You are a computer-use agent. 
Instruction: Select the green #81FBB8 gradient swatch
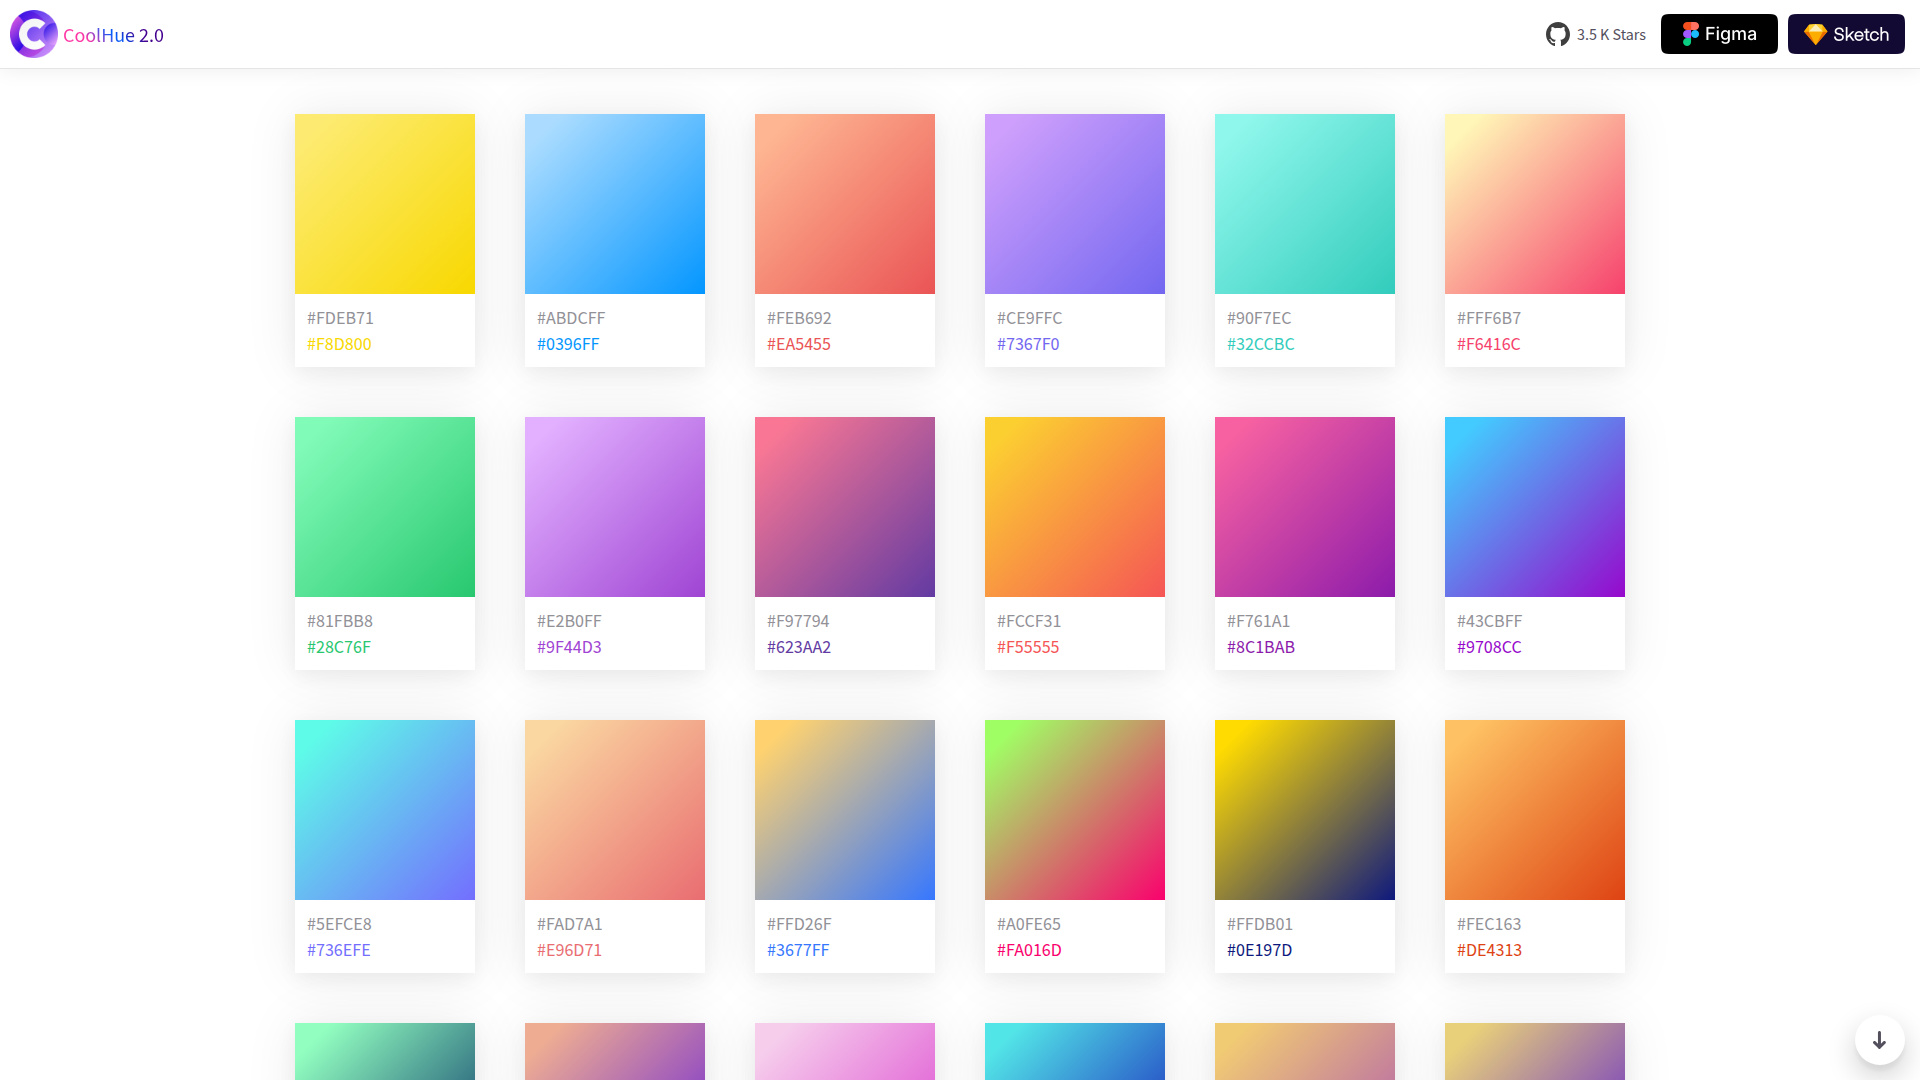coord(385,507)
